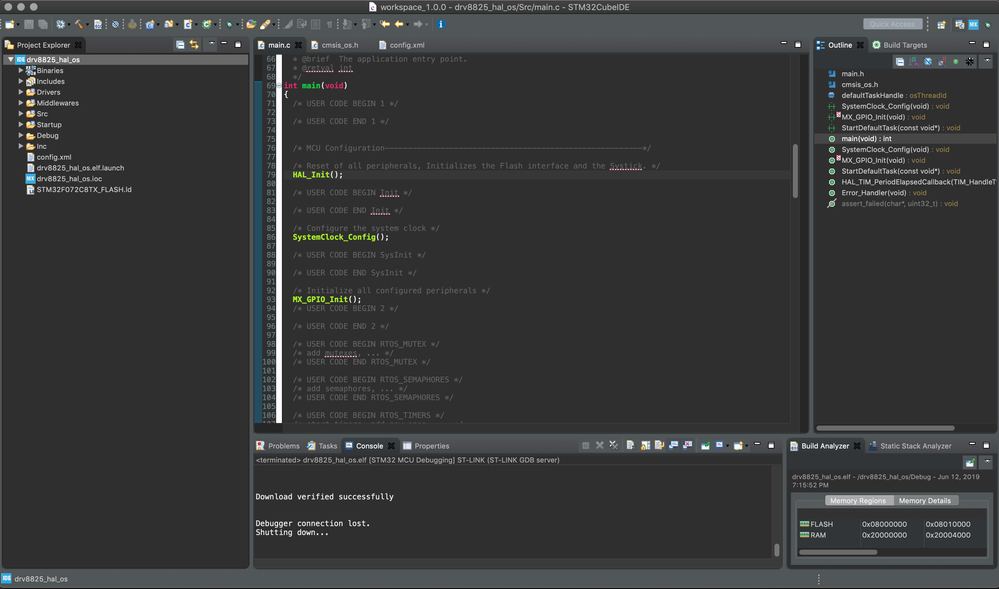This screenshot has width=999, height=589.
Task: Expand the Includes folder
Action: click(21, 81)
